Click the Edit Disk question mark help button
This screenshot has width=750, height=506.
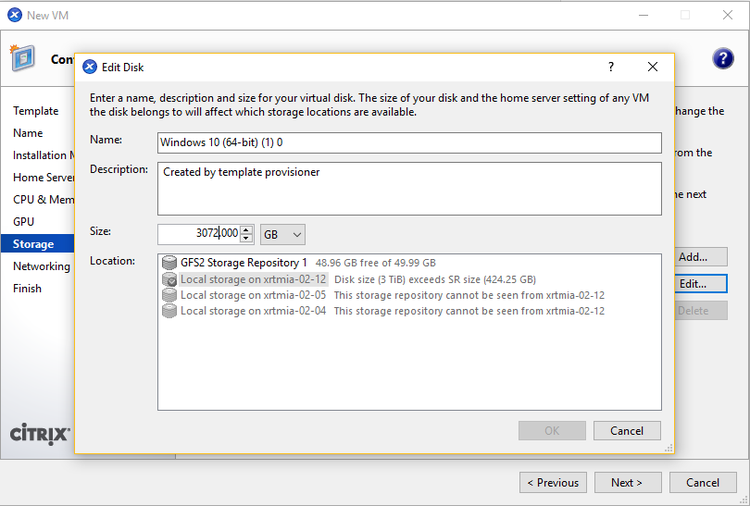coord(611,67)
